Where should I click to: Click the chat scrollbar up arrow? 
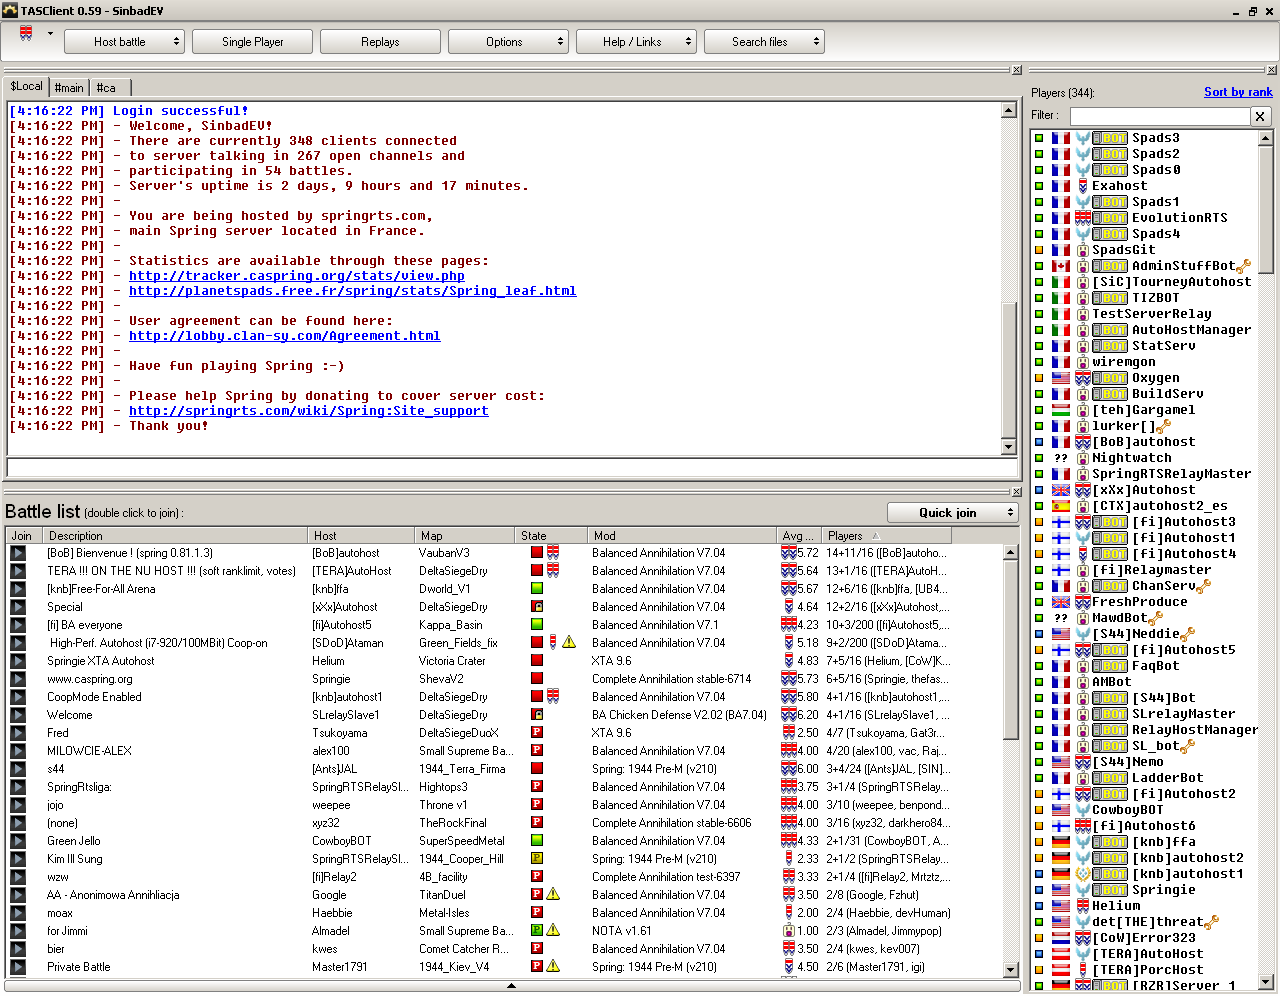click(x=1009, y=111)
